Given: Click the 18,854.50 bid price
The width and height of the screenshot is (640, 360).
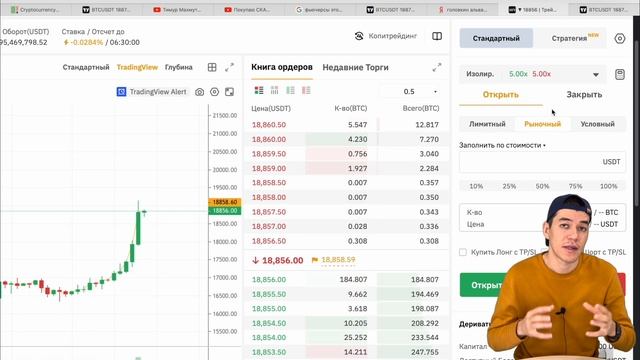Looking at the screenshot, I should pyautogui.click(x=269, y=323).
